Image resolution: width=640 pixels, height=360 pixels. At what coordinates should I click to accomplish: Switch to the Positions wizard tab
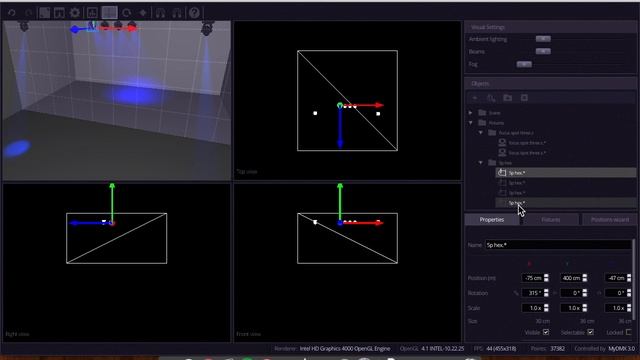pos(609,220)
